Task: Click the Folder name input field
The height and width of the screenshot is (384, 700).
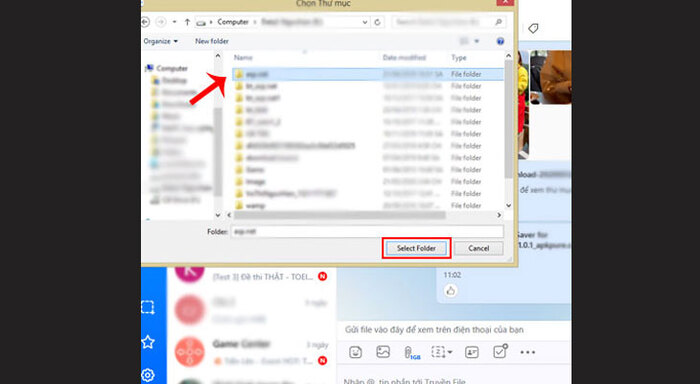Action: click(x=367, y=232)
